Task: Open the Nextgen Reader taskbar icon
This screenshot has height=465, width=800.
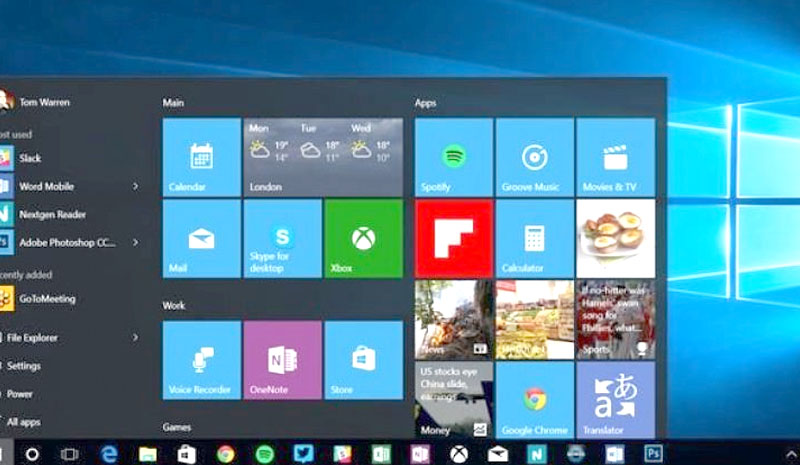Action: [536, 454]
